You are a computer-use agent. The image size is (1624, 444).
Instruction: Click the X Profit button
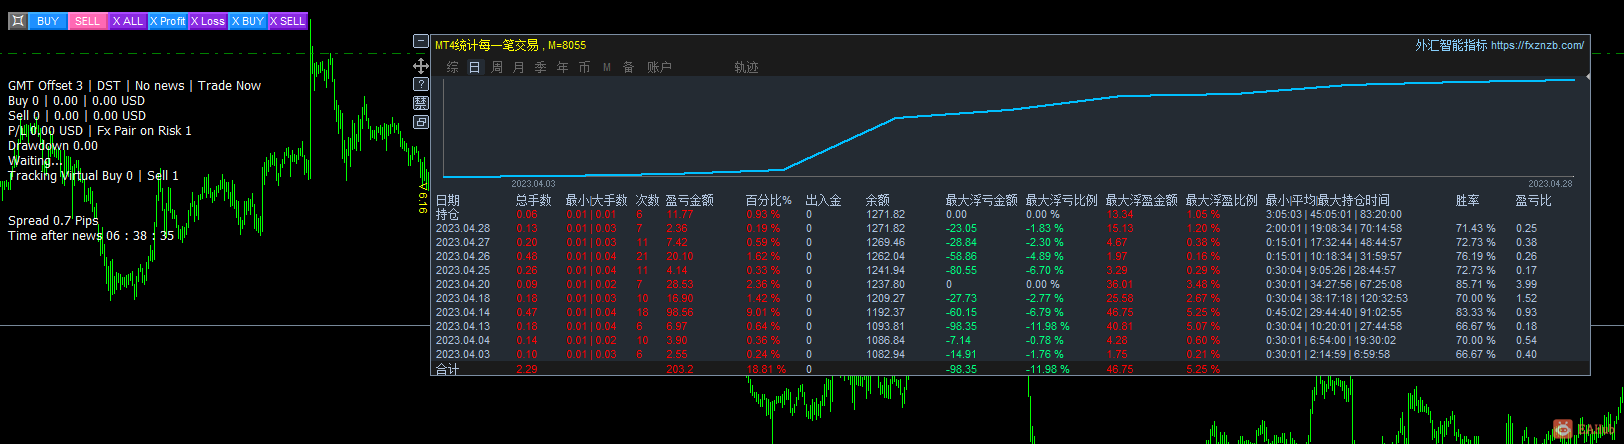pyautogui.click(x=168, y=21)
